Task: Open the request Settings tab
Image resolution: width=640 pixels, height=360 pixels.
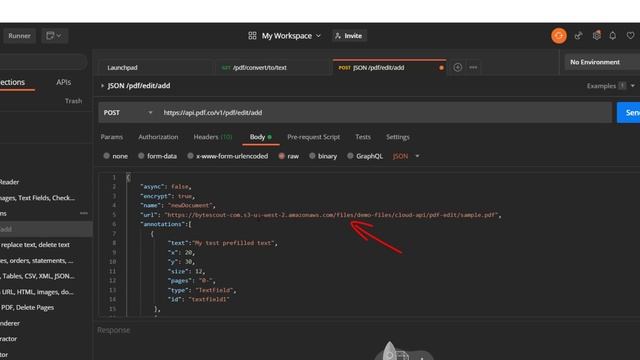Action: pyautogui.click(x=398, y=137)
